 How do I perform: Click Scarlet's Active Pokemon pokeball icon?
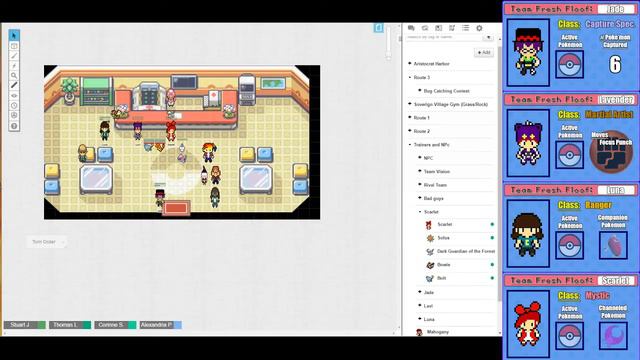pos(569,336)
